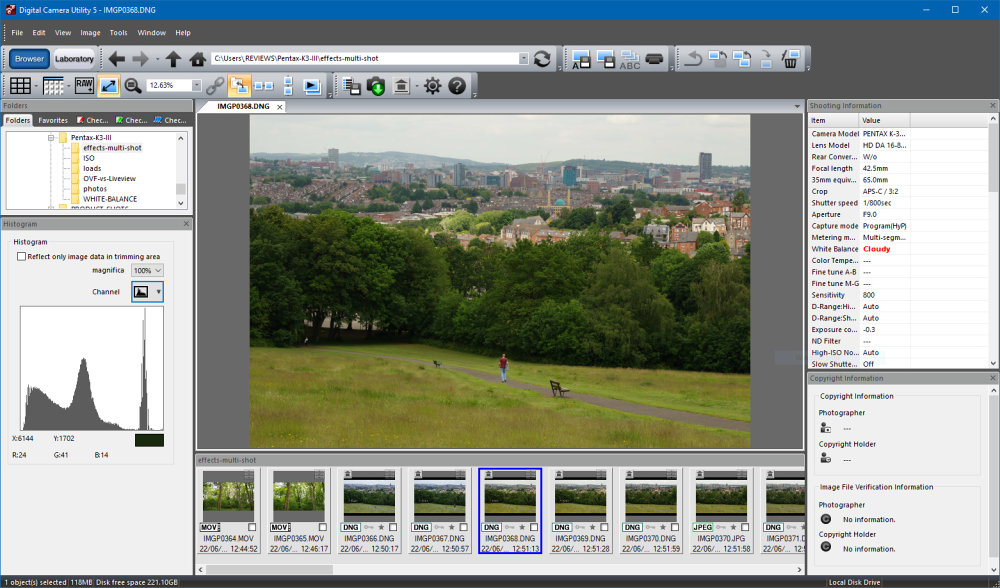This screenshot has height=588, width=1000.
Task: Click the trash can delete icon
Action: (x=791, y=59)
